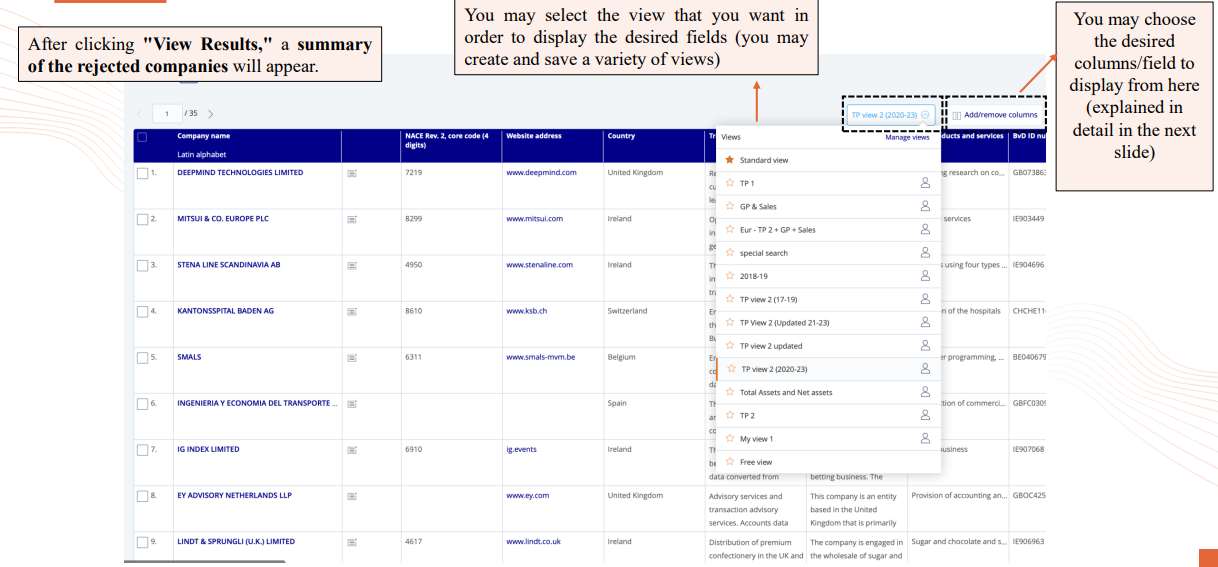Open the Manage views link

tap(907, 137)
